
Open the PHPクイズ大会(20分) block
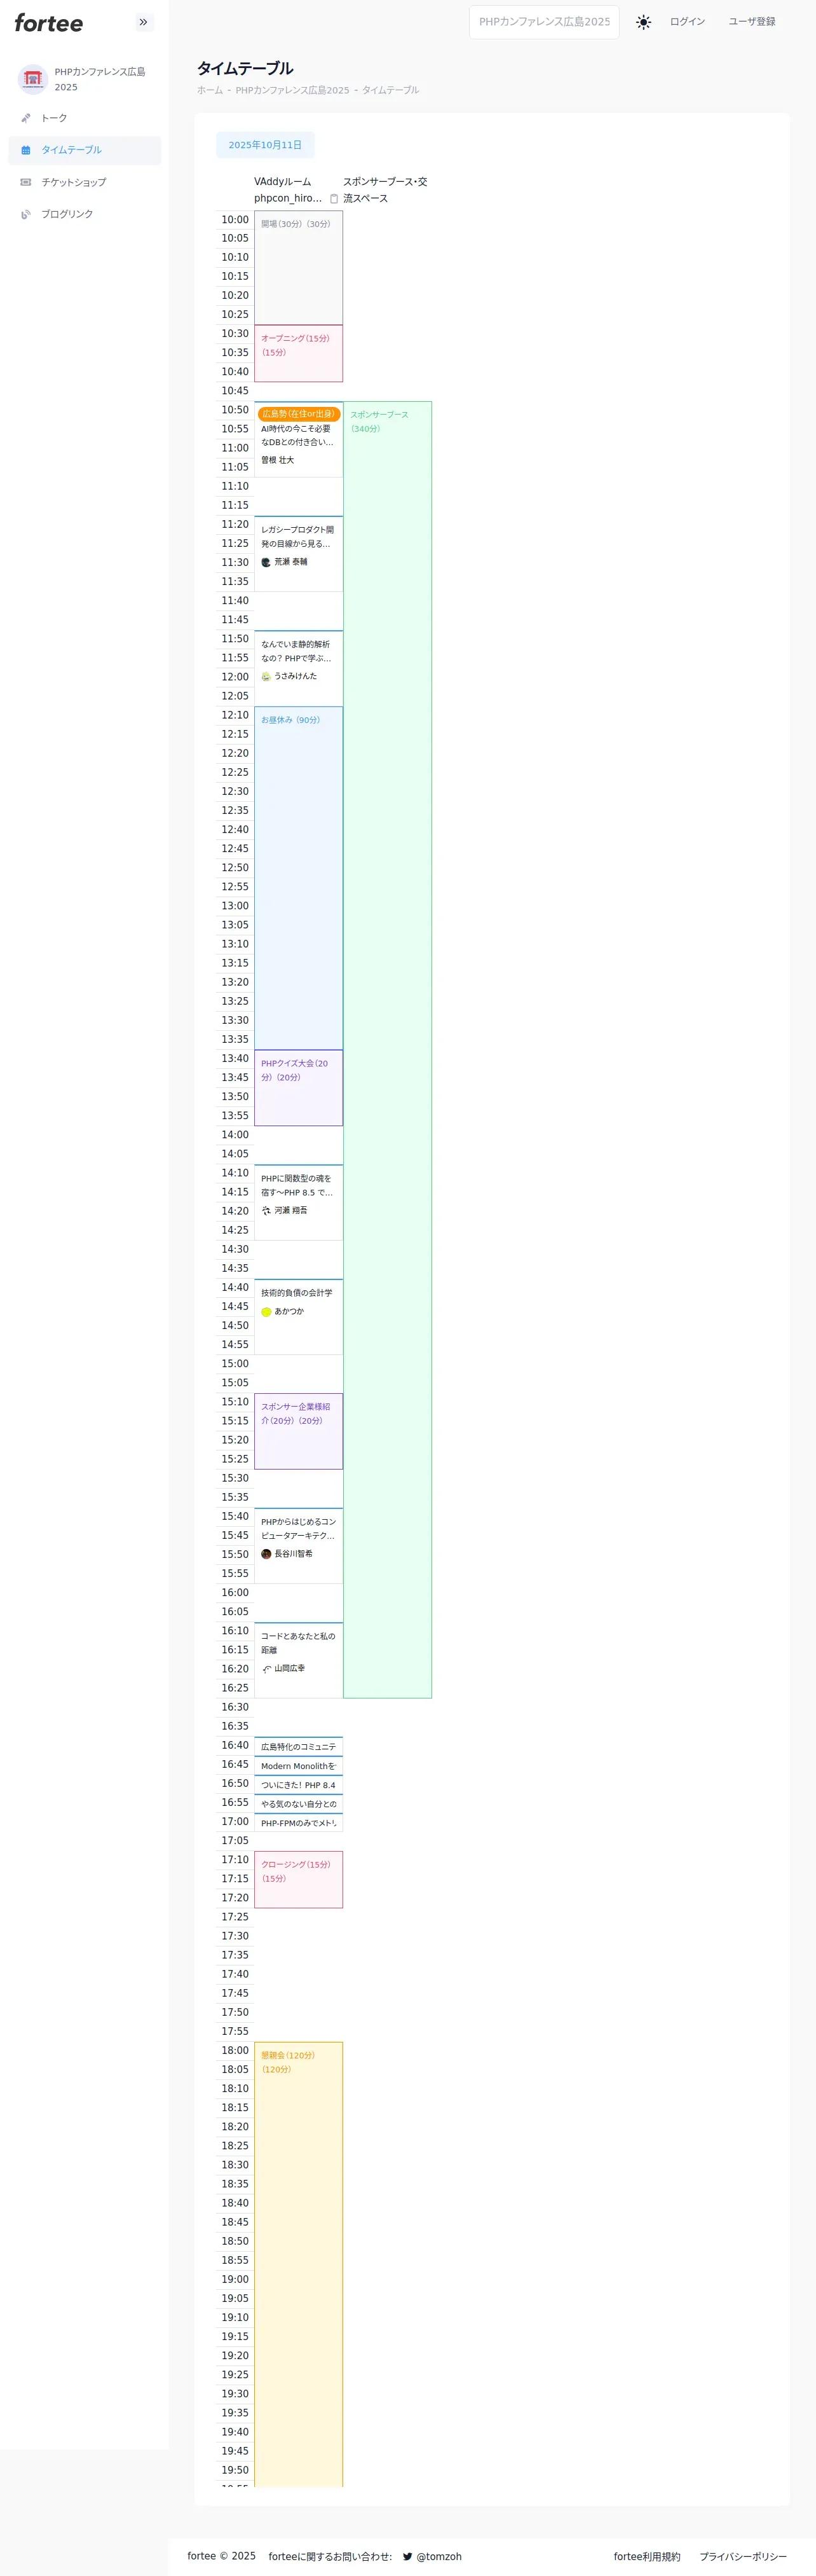(x=298, y=1088)
